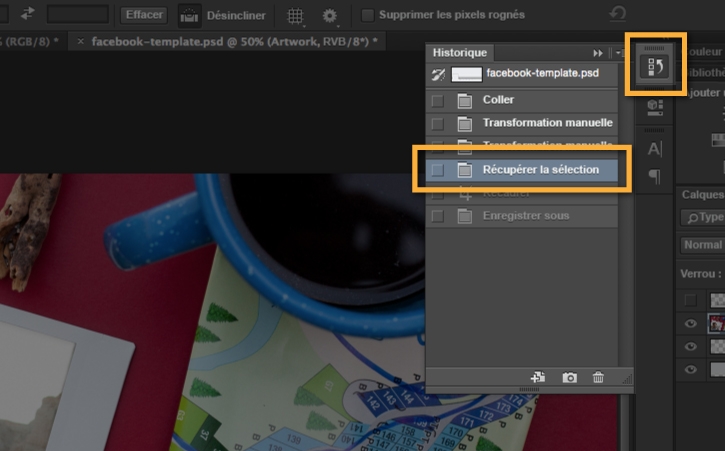The image size is (725, 451).
Task: Create new document from current state
Action: coord(538,377)
